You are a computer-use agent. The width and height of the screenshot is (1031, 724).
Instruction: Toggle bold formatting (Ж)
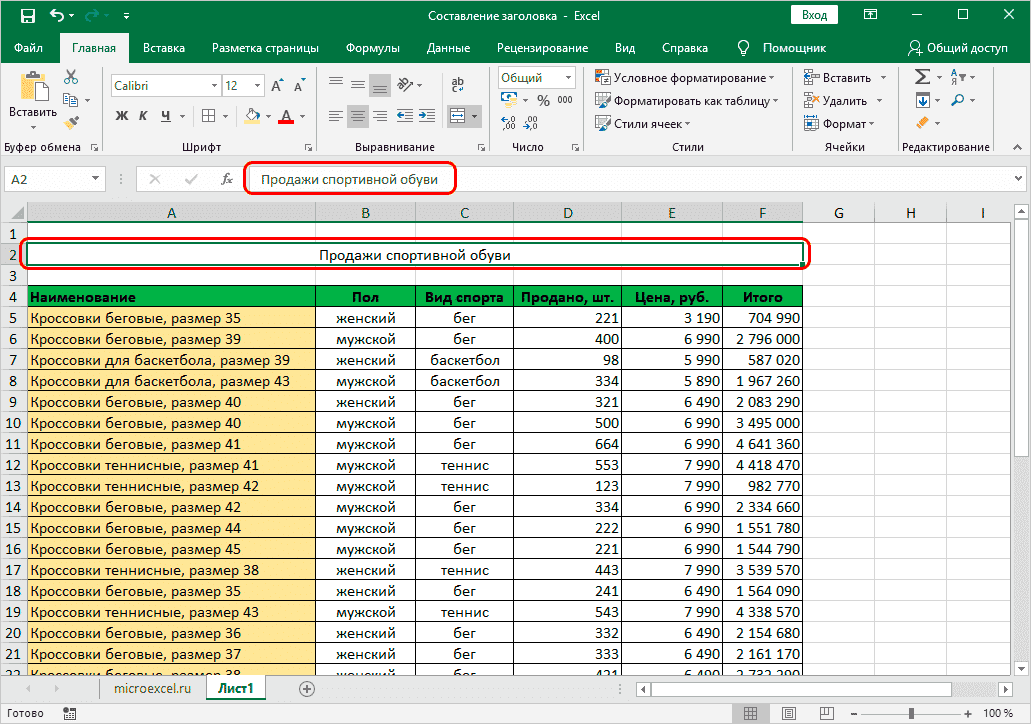pyautogui.click(x=122, y=116)
